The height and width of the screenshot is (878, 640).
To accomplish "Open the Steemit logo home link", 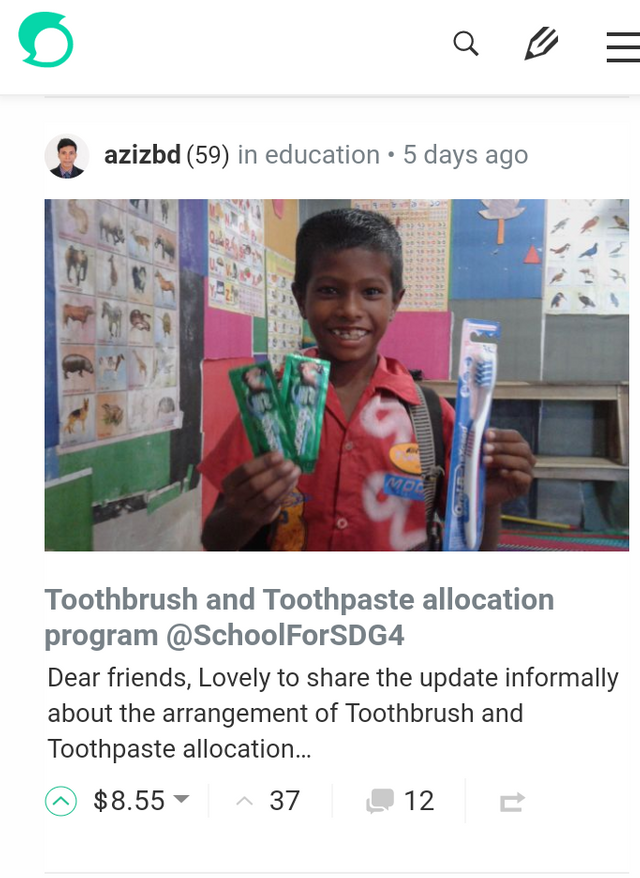I will (46, 40).
